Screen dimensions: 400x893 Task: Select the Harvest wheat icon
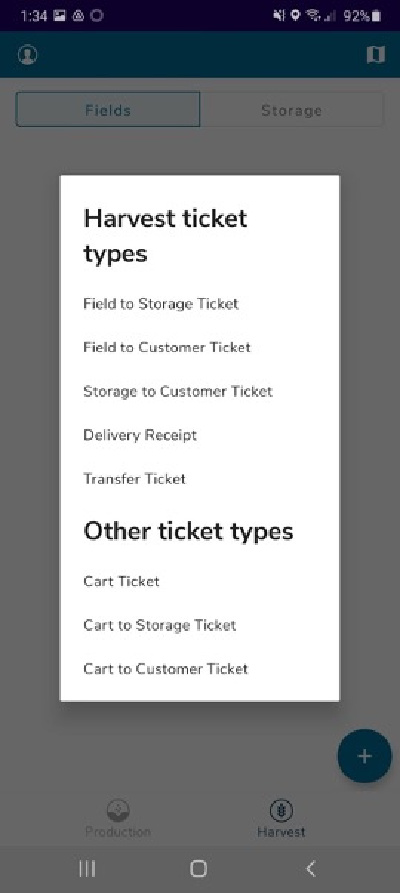coord(281,810)
